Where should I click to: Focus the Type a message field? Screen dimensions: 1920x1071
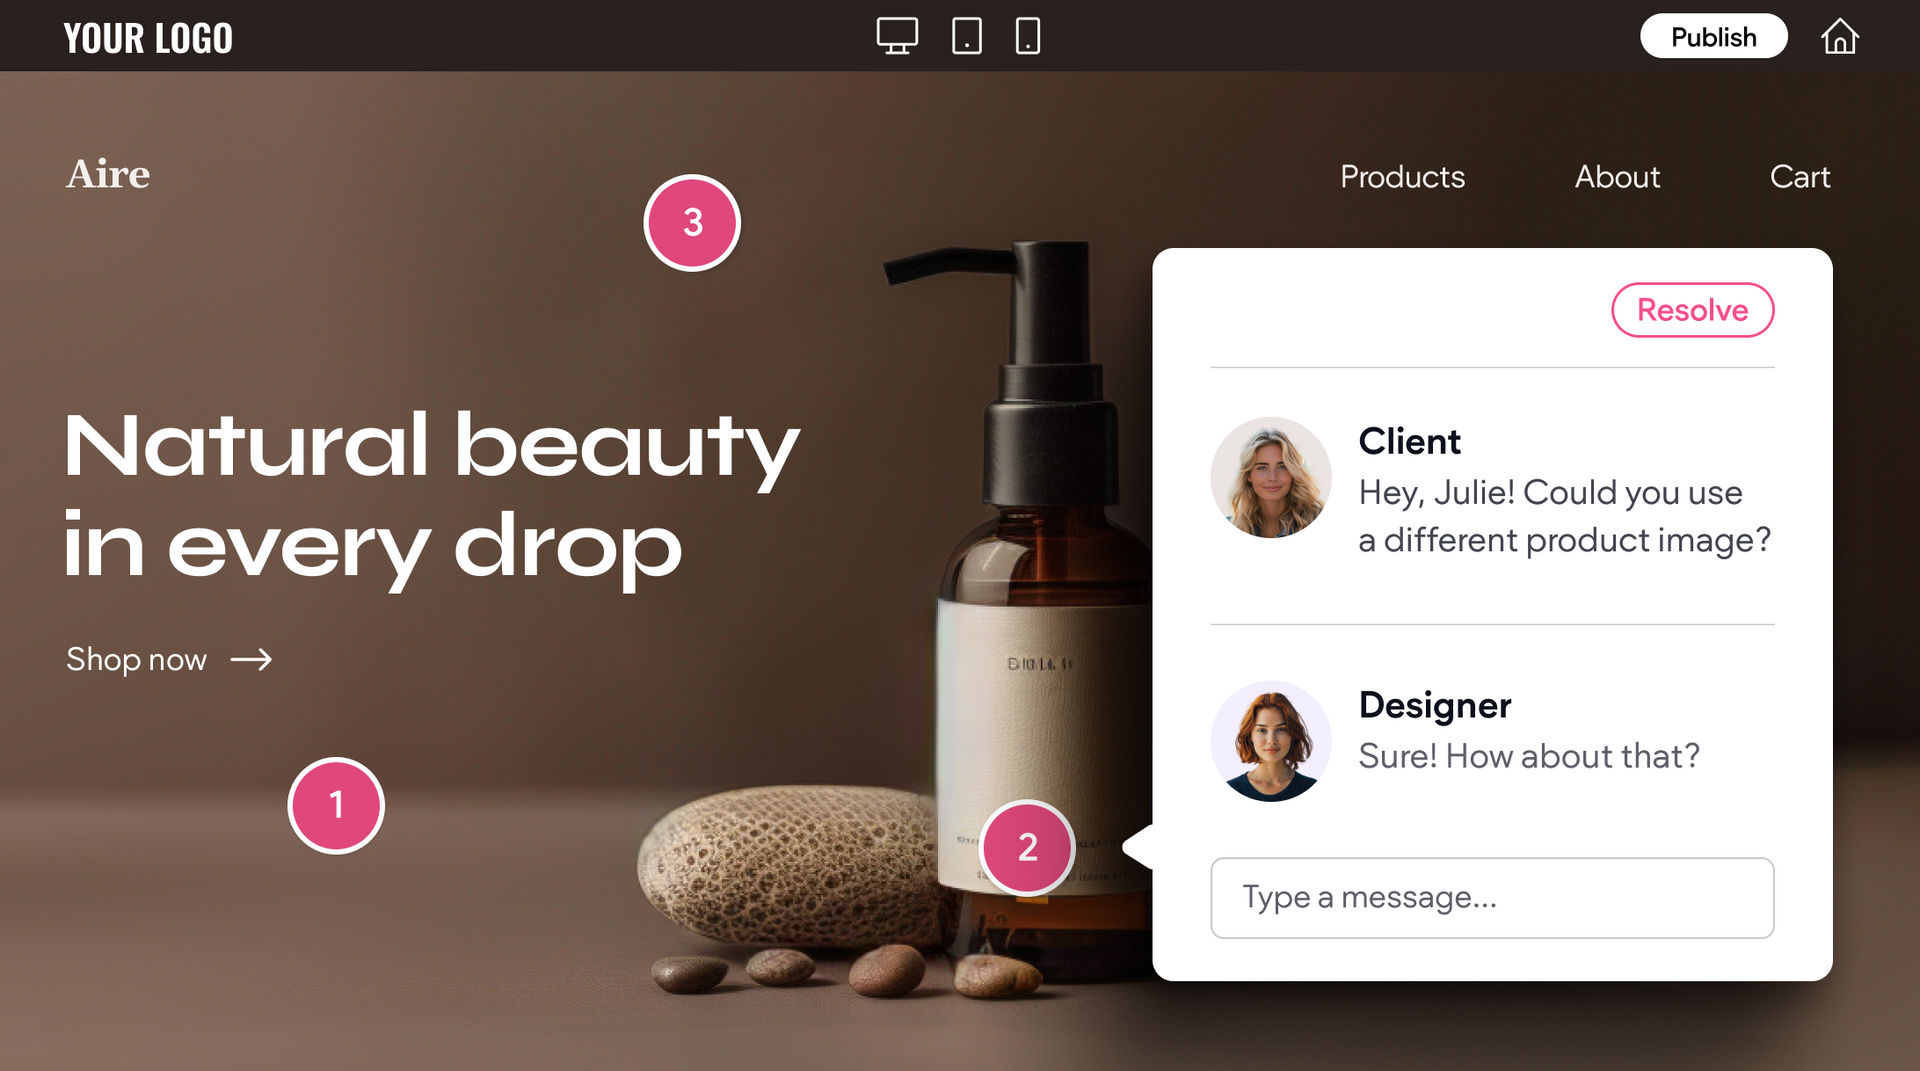point(1491,897)
